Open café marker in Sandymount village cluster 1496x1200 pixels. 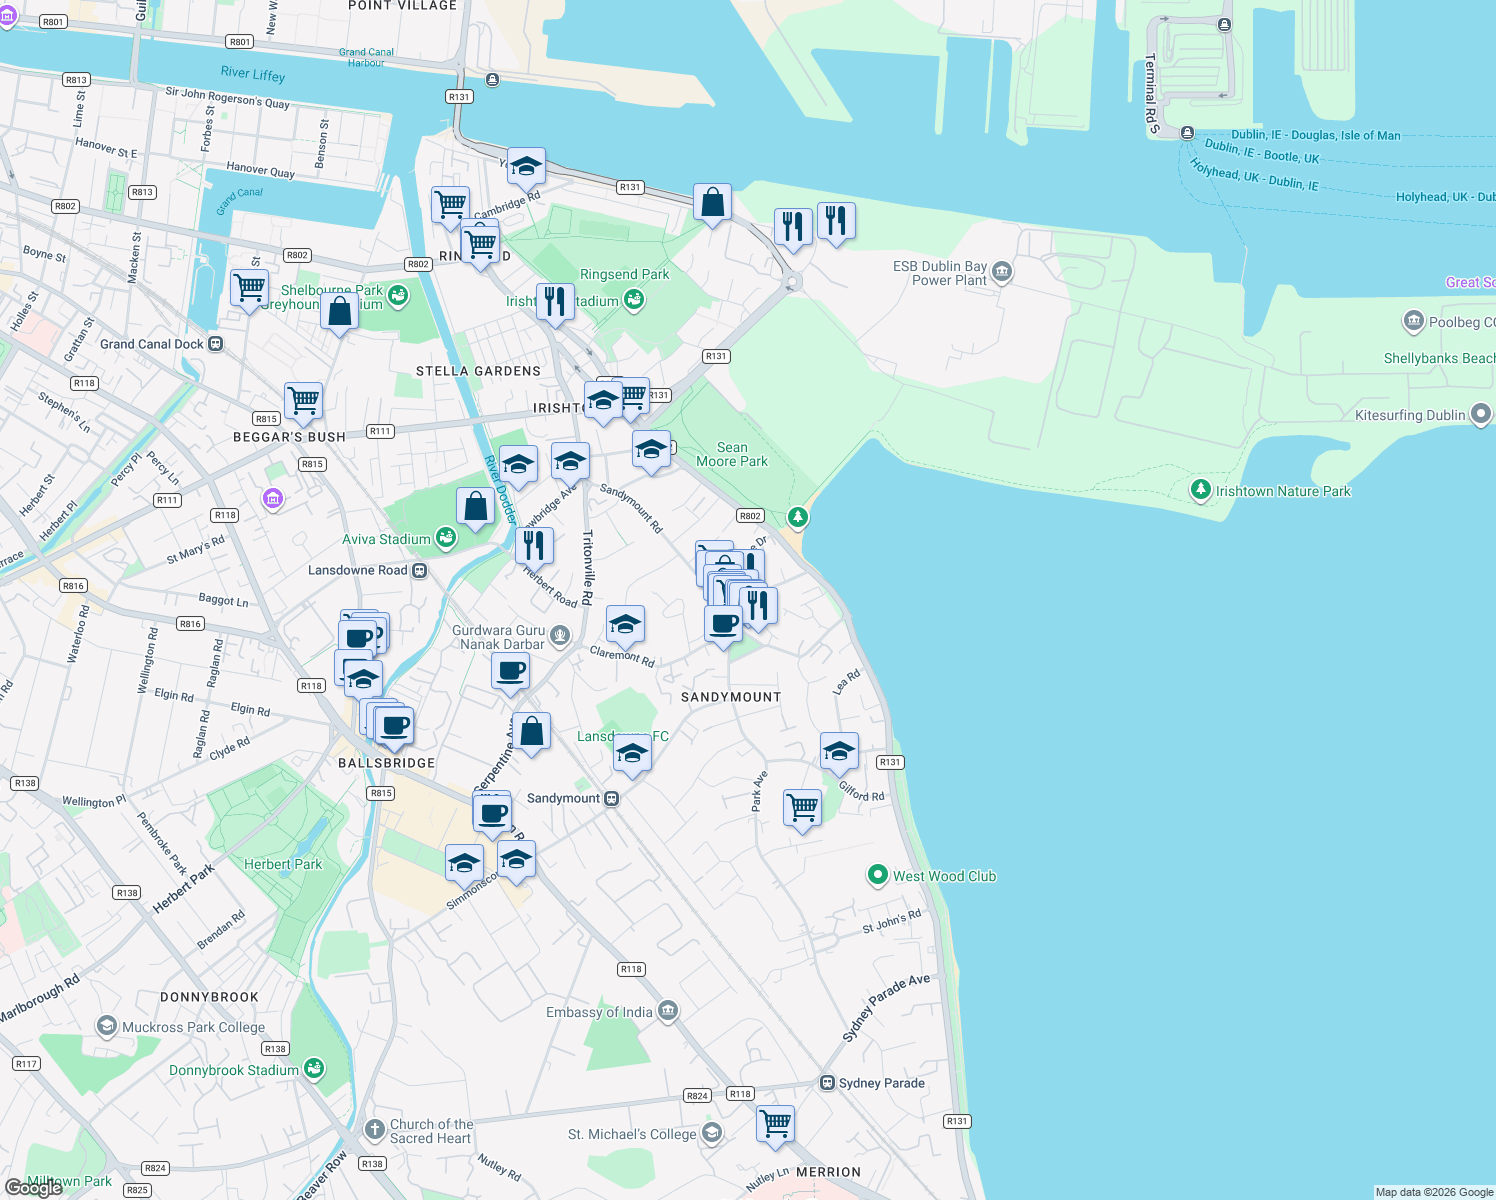pyautogui.click(x=723, y=625)
